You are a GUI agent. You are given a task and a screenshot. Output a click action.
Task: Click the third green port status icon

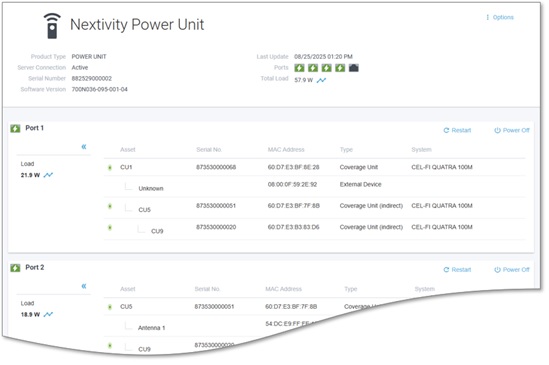tap(327, 68)
